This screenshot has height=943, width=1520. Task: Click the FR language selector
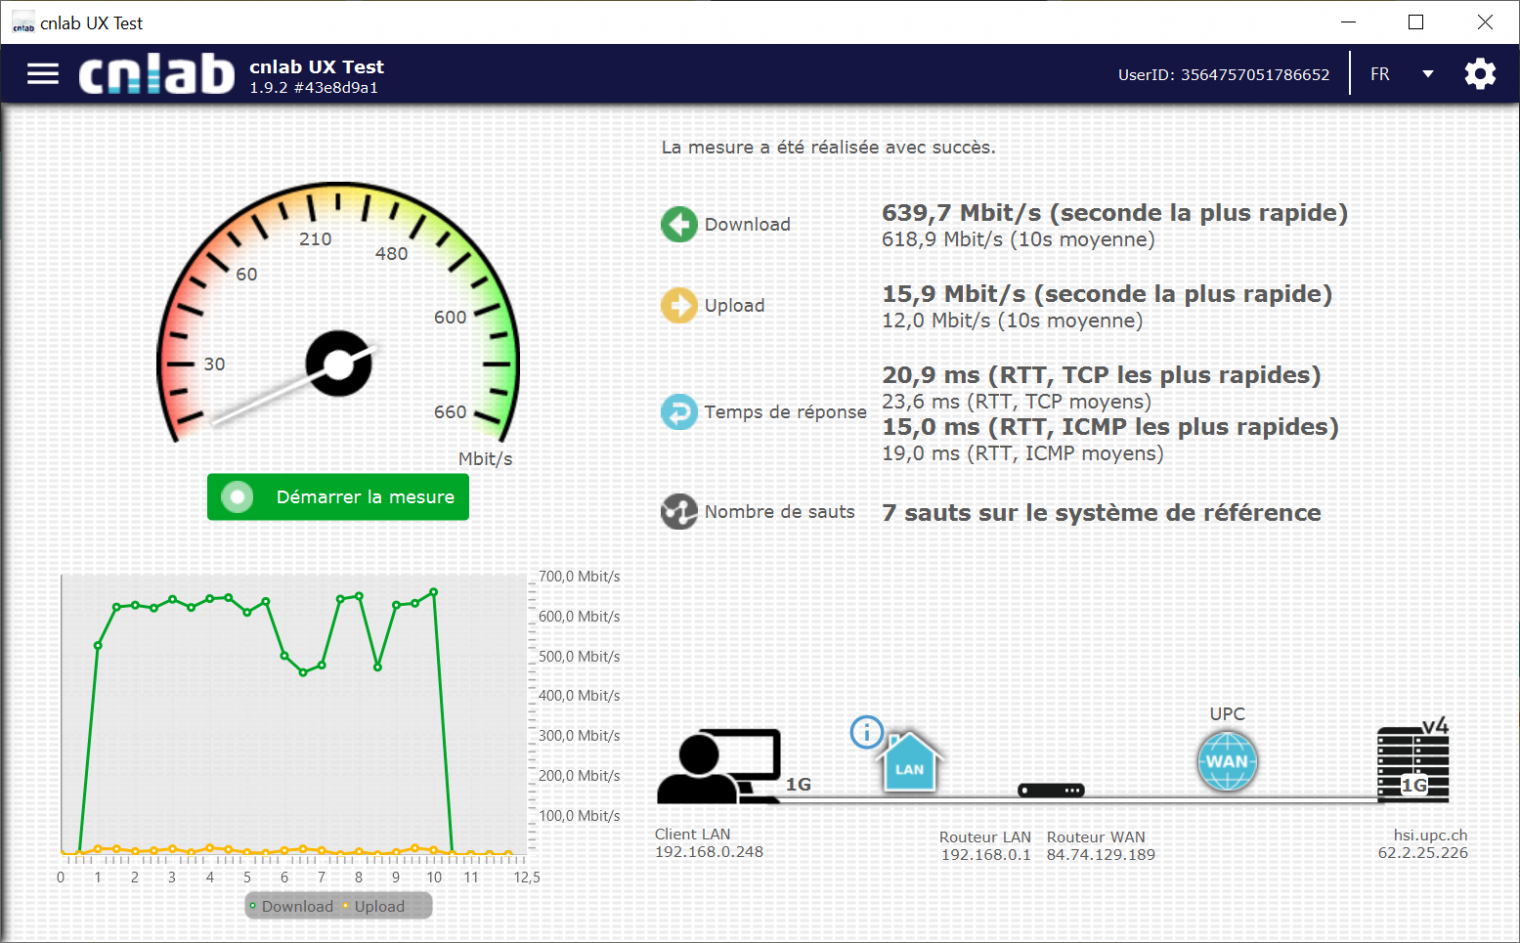point(1380,74)
